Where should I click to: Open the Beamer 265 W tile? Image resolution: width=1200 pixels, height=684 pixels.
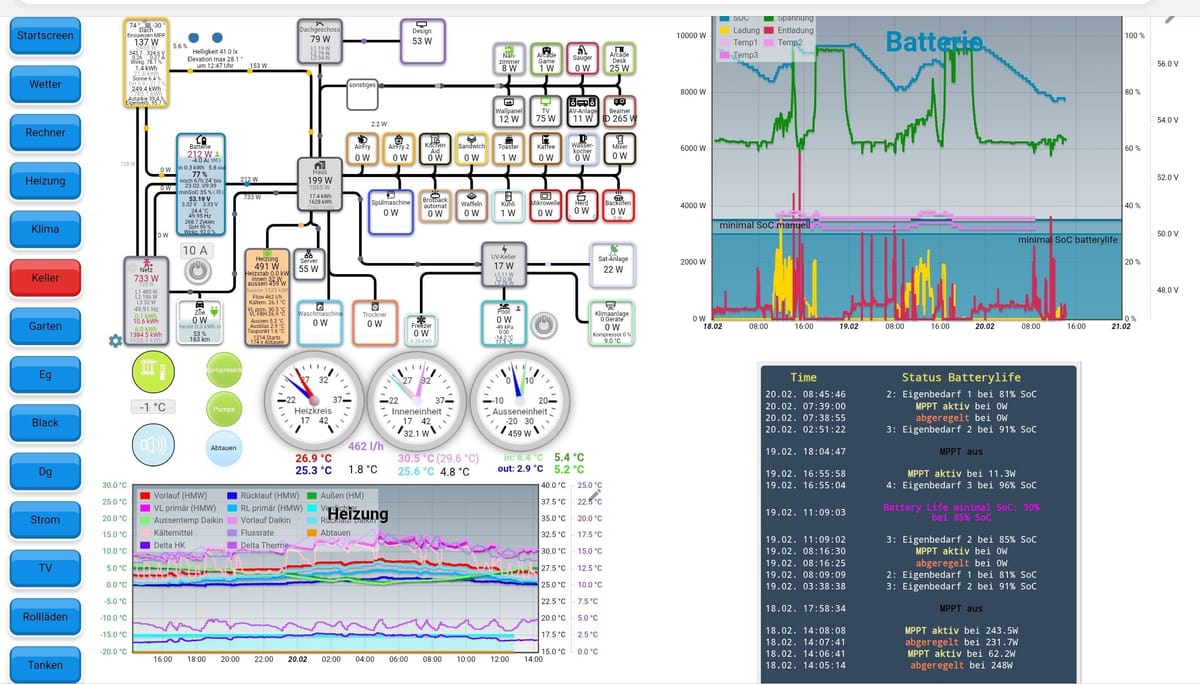(x=620, y=111)
